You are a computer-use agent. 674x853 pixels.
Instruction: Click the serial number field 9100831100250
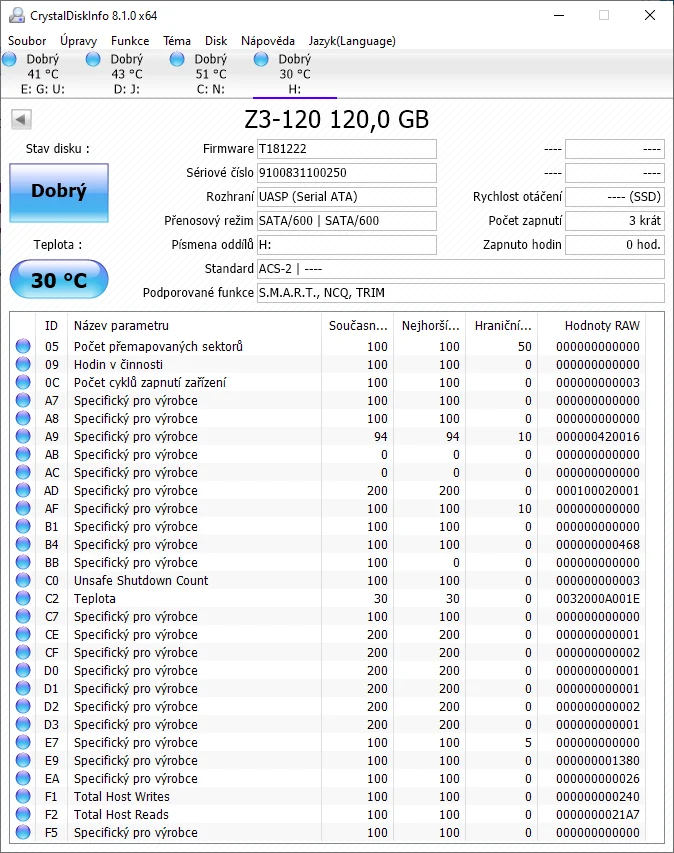pos(347,173)
